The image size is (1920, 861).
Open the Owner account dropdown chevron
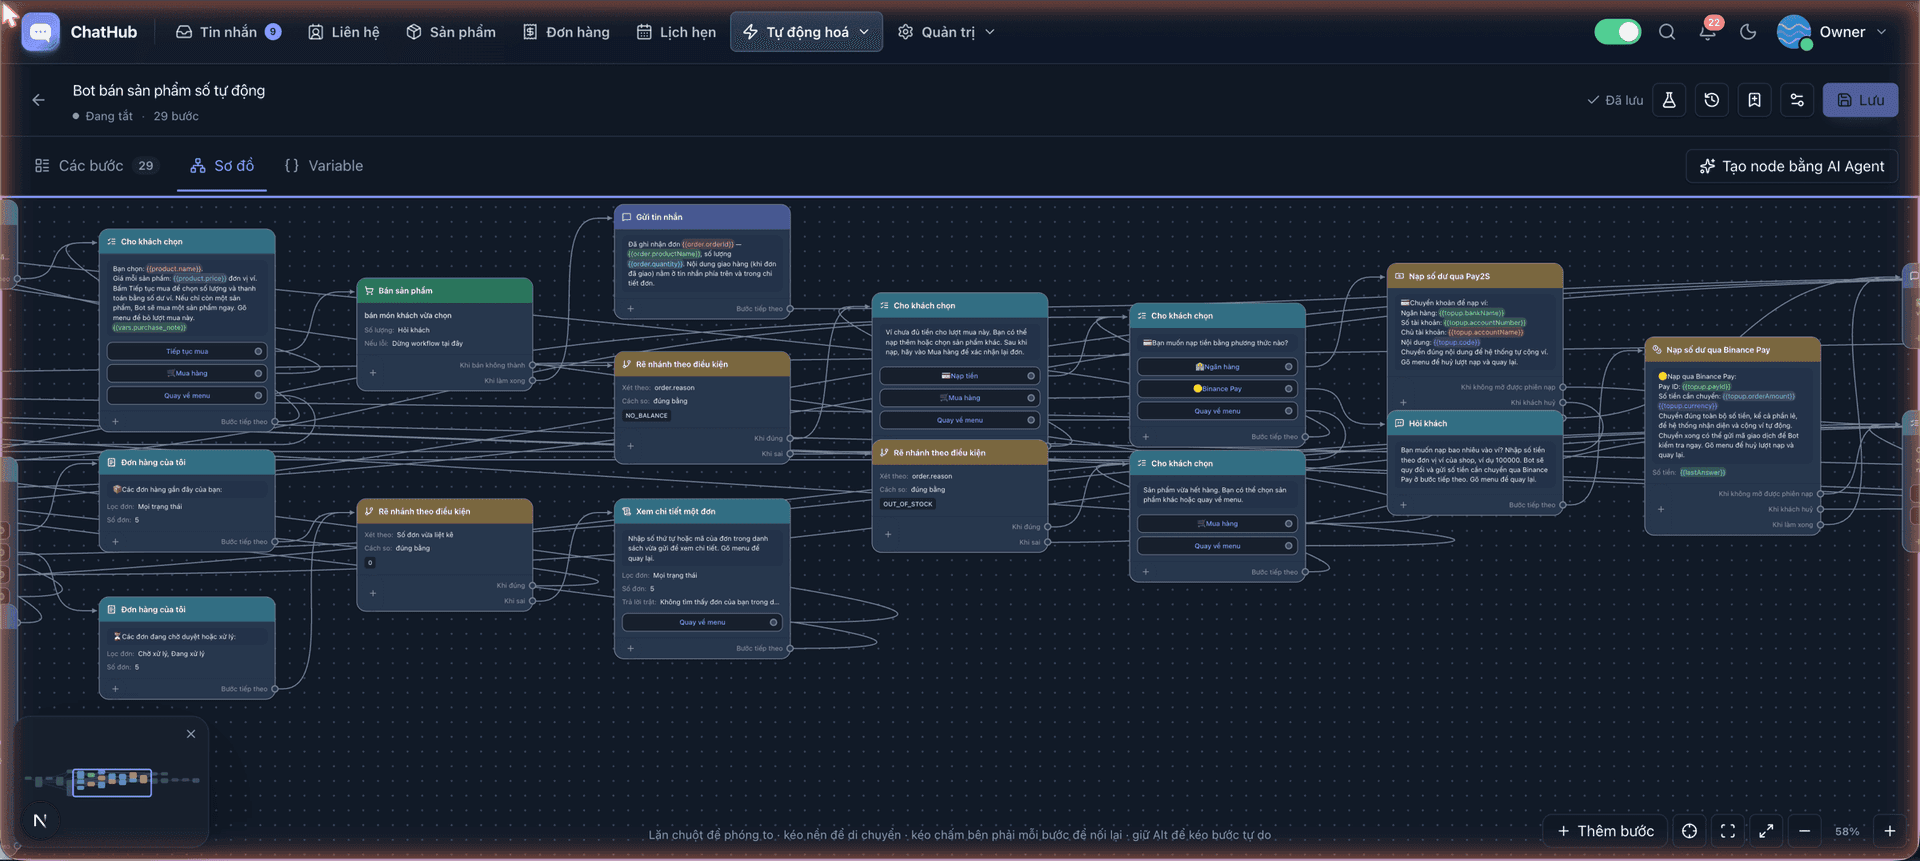pyautogui.click(x=1881, y=32)
